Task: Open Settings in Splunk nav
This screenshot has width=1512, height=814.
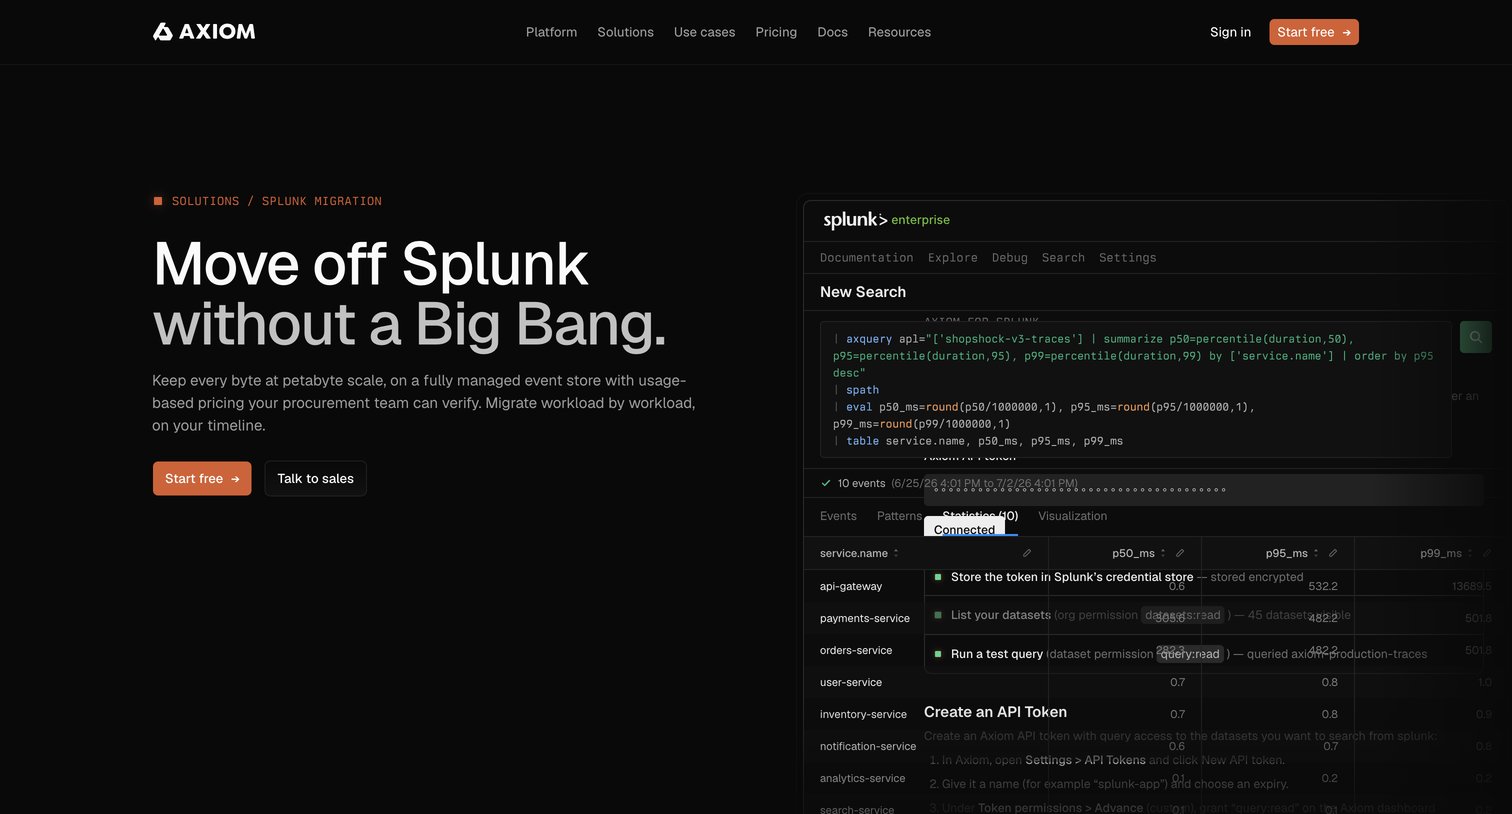Action: click(x=1127, y=257)
